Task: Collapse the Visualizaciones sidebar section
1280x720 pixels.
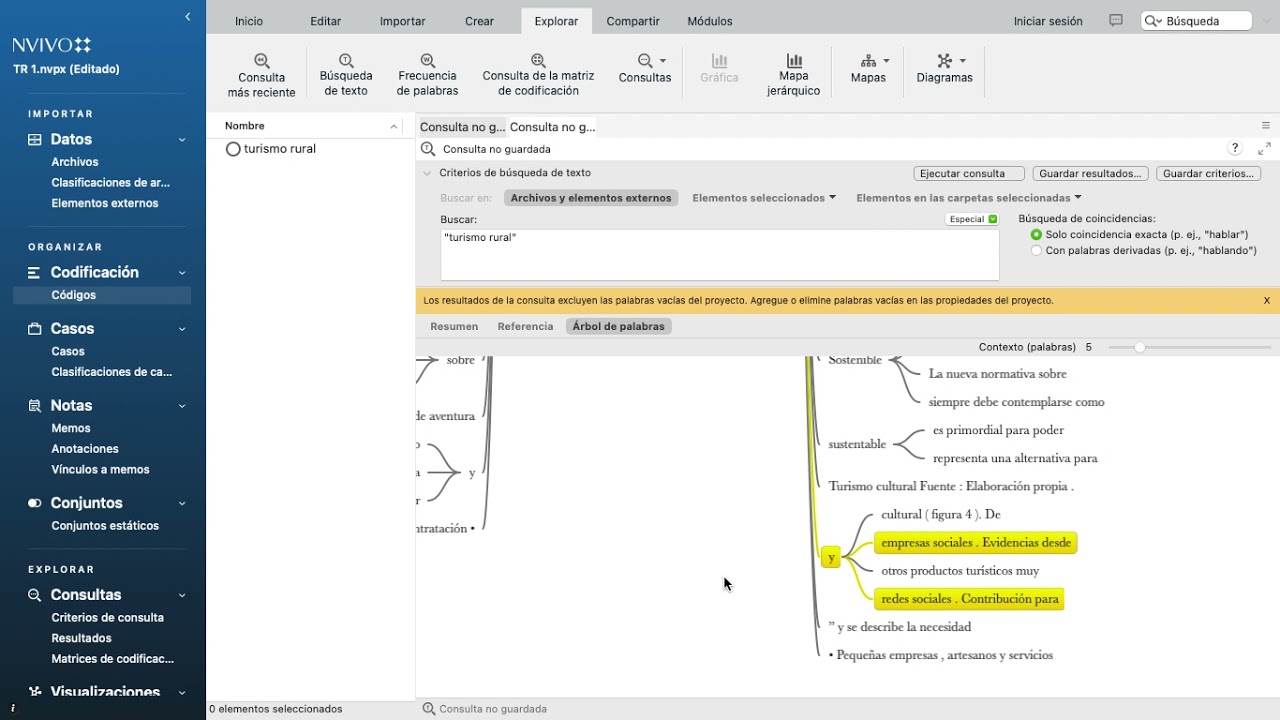Action: point(182,692)
